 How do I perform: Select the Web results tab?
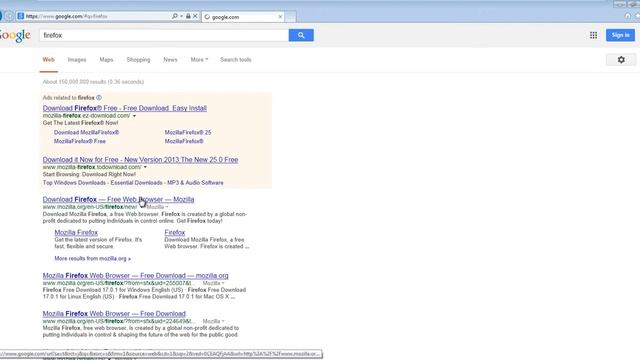(x=49, y=60)
